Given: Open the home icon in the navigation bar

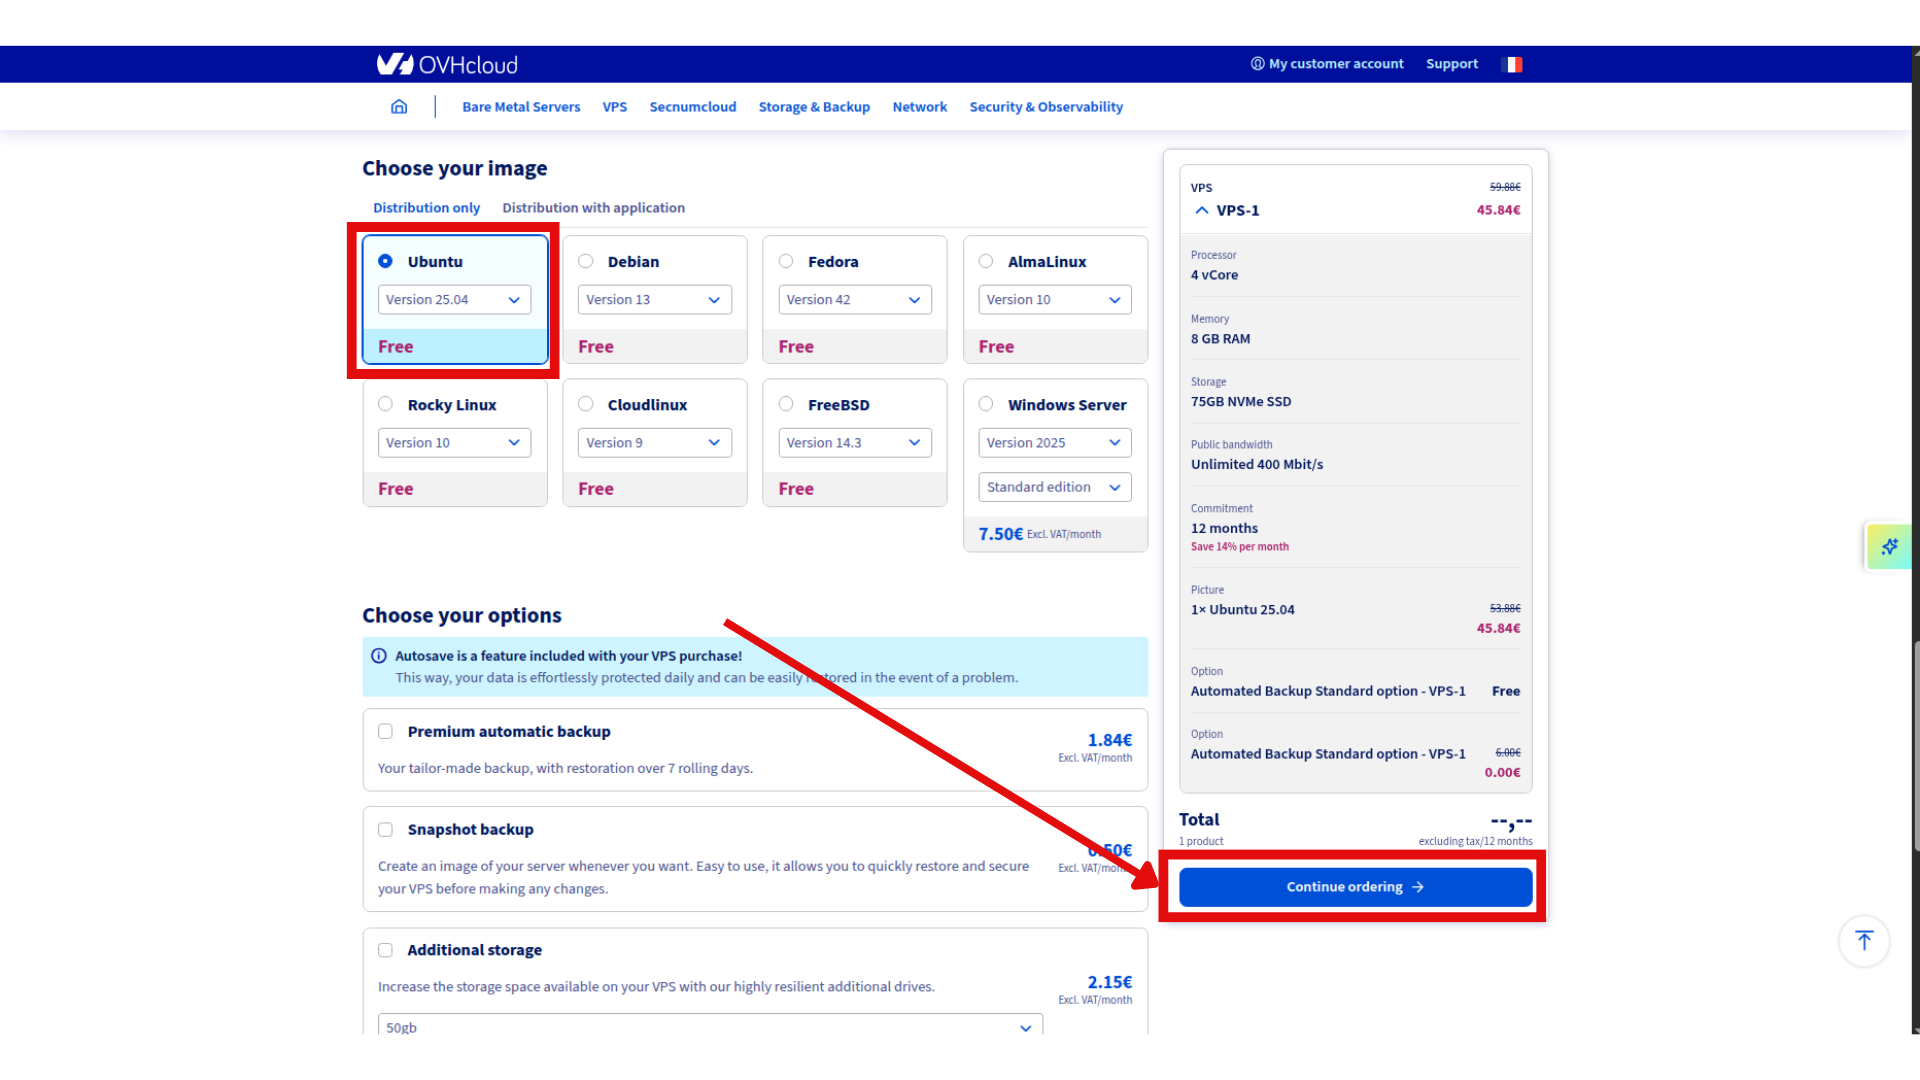Looking at the screenshot, I should coord(399,106).
